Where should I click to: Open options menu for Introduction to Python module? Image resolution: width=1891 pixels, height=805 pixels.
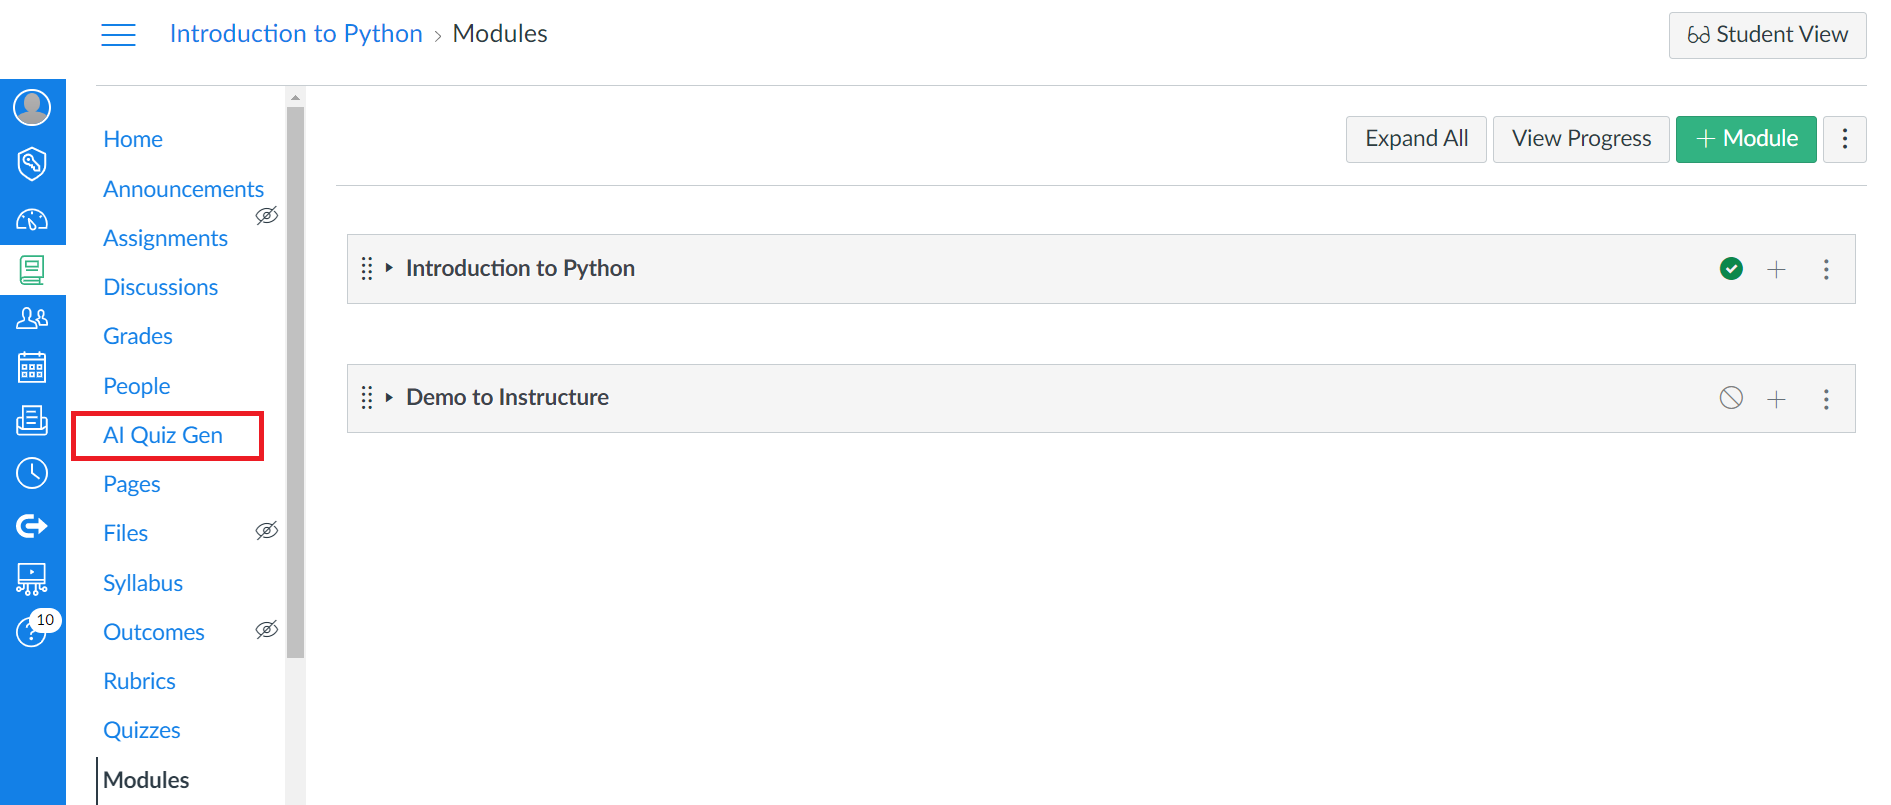coord(1826,269)
